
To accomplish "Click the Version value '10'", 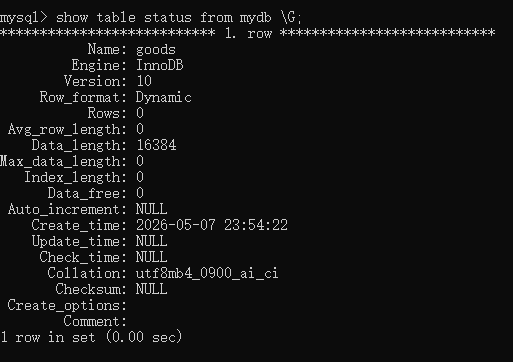I will [x=144, y=81].
